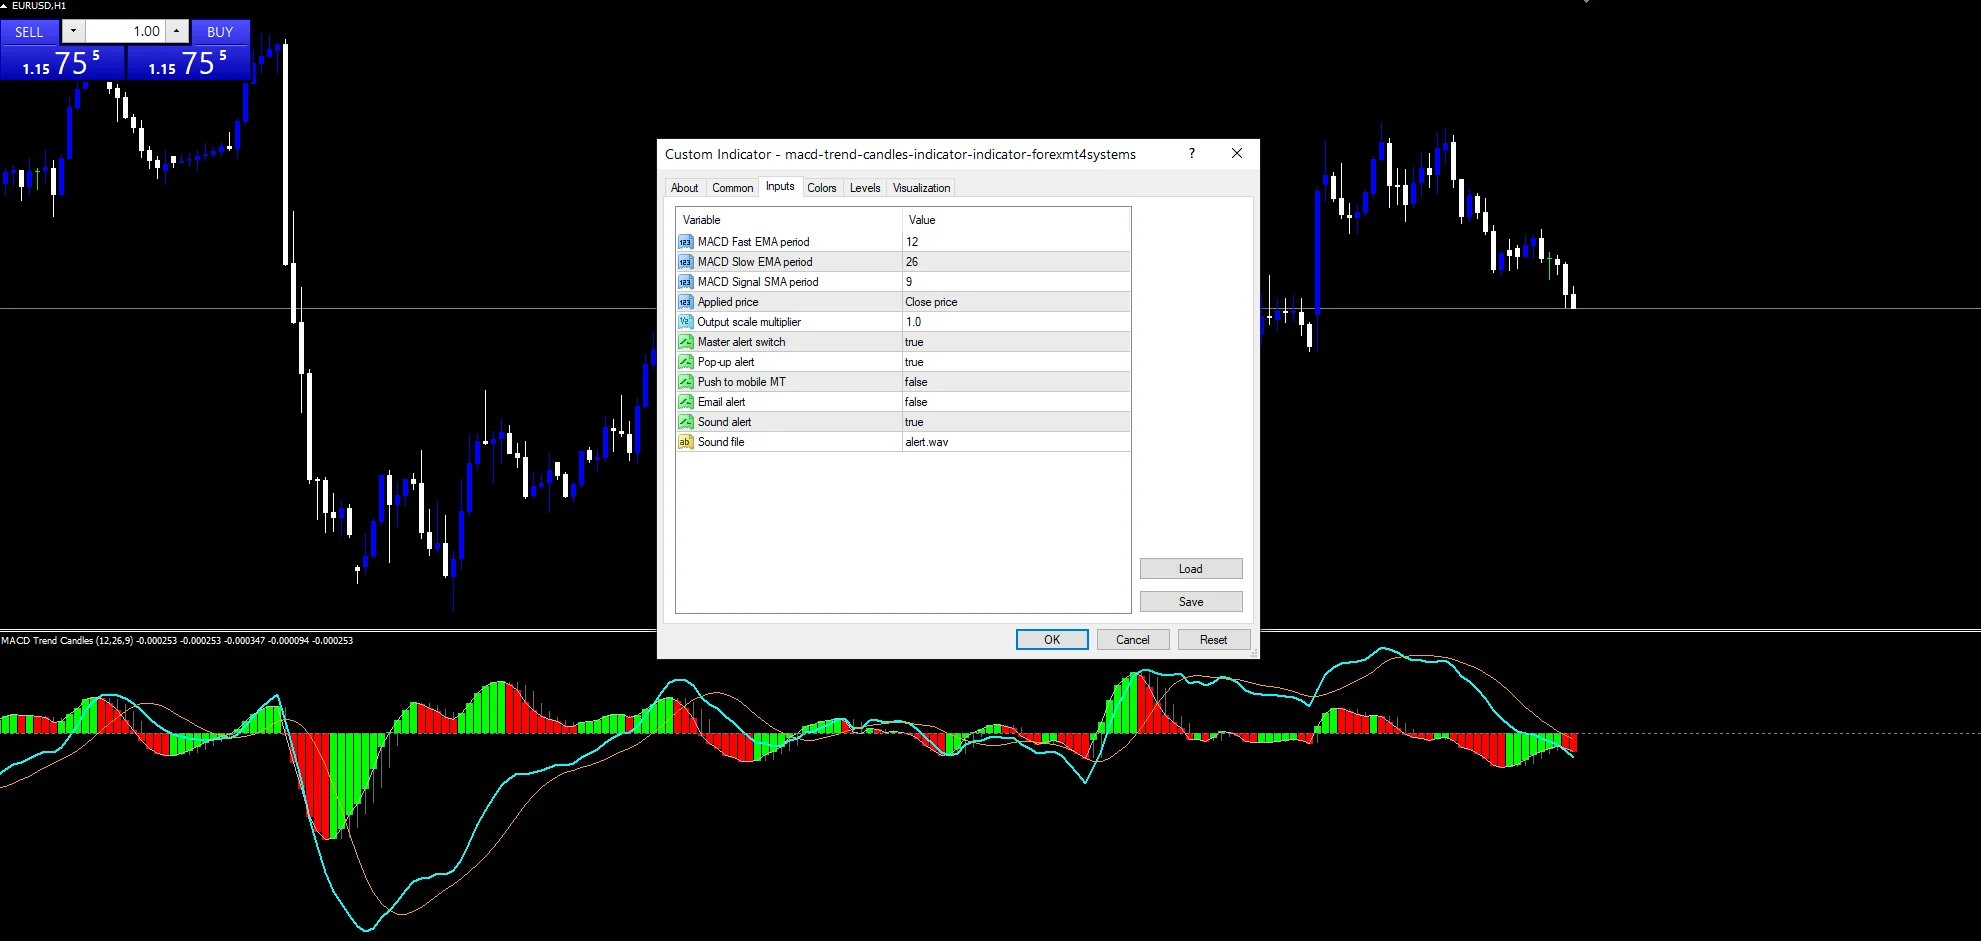Screen dimensions: 1981x941
Task: Click the SELL button
Action: point(29,32)
